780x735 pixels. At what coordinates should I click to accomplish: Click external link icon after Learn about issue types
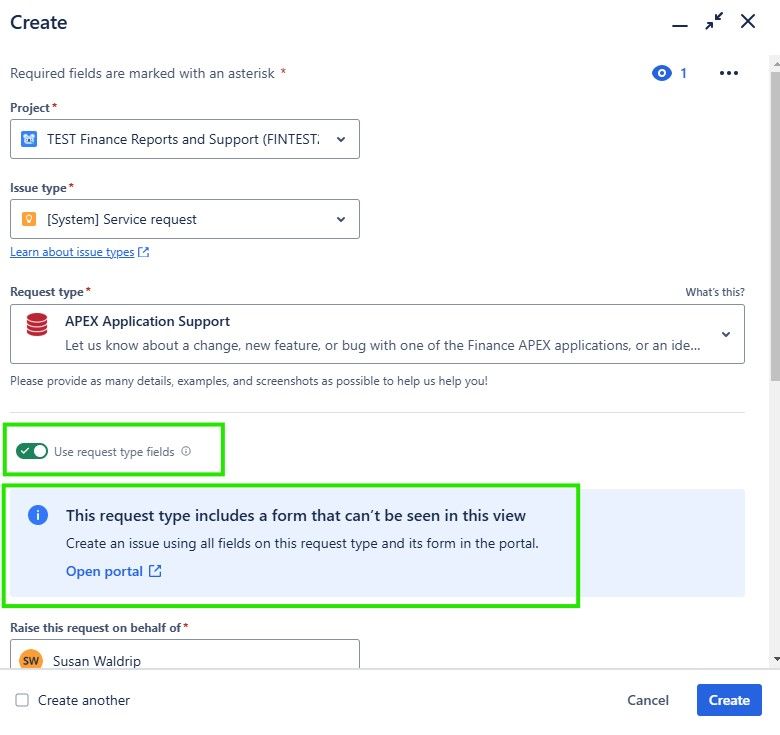(143, 252)
